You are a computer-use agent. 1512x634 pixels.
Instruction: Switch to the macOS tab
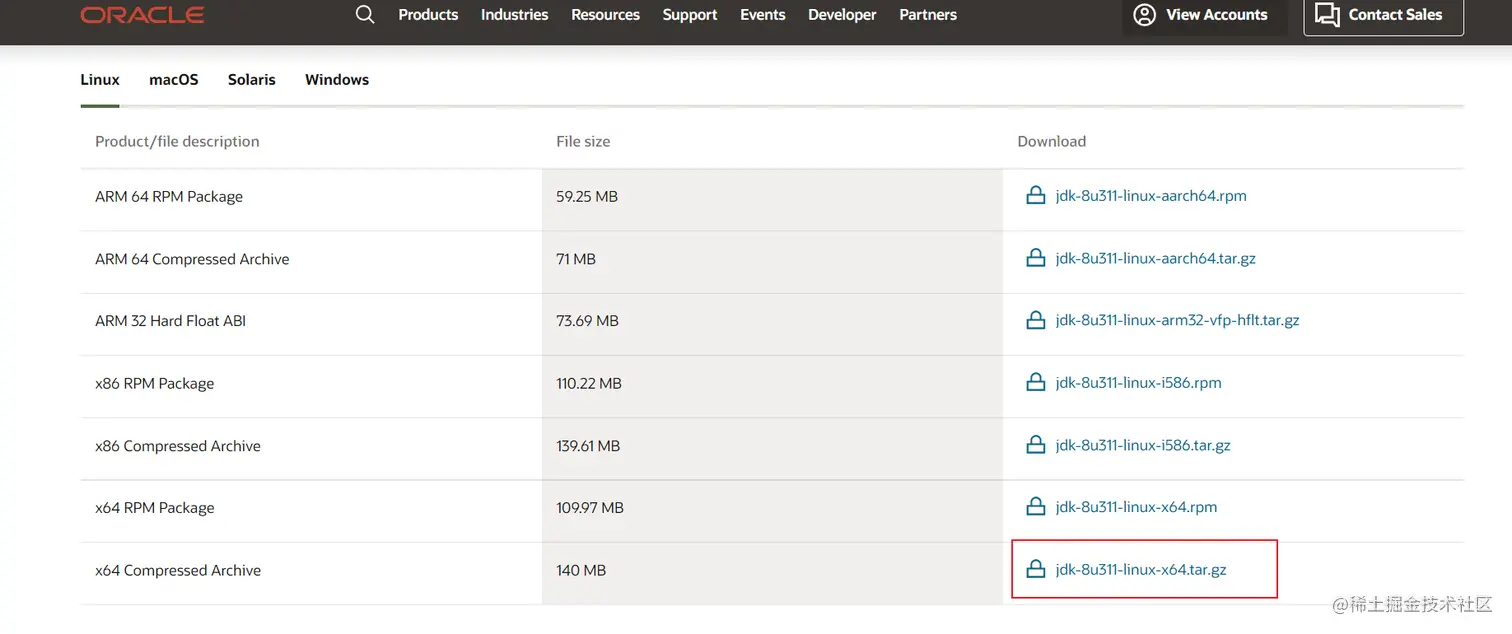point(174,80)
